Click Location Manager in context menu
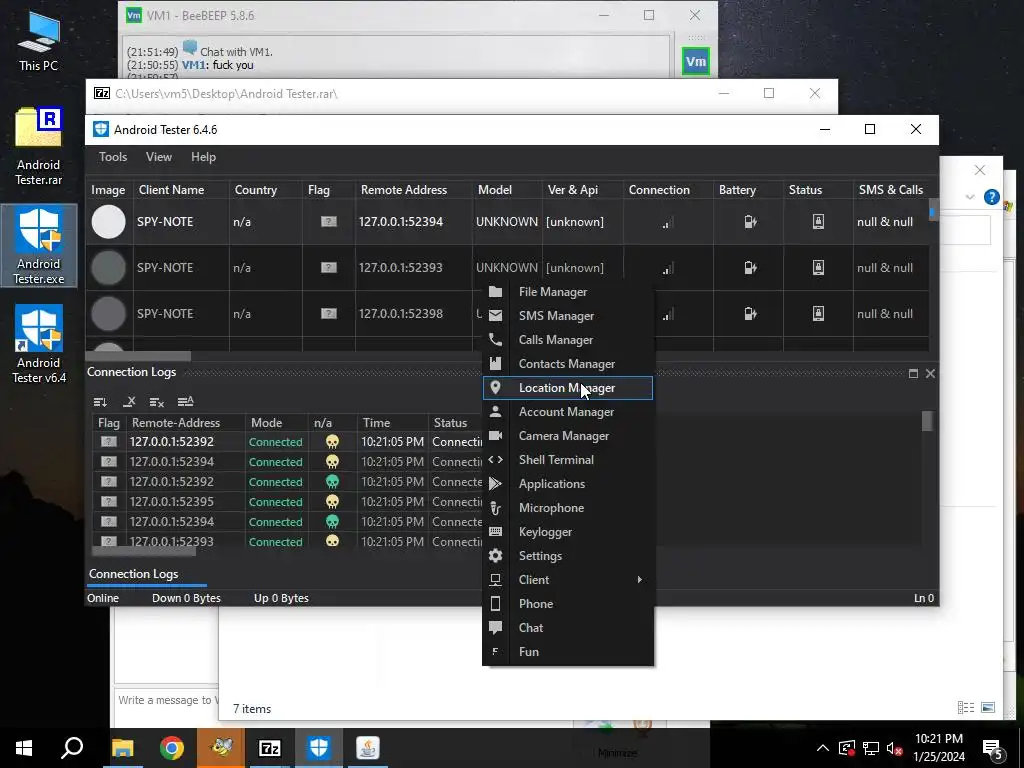1024x768 pixels. 568,388
